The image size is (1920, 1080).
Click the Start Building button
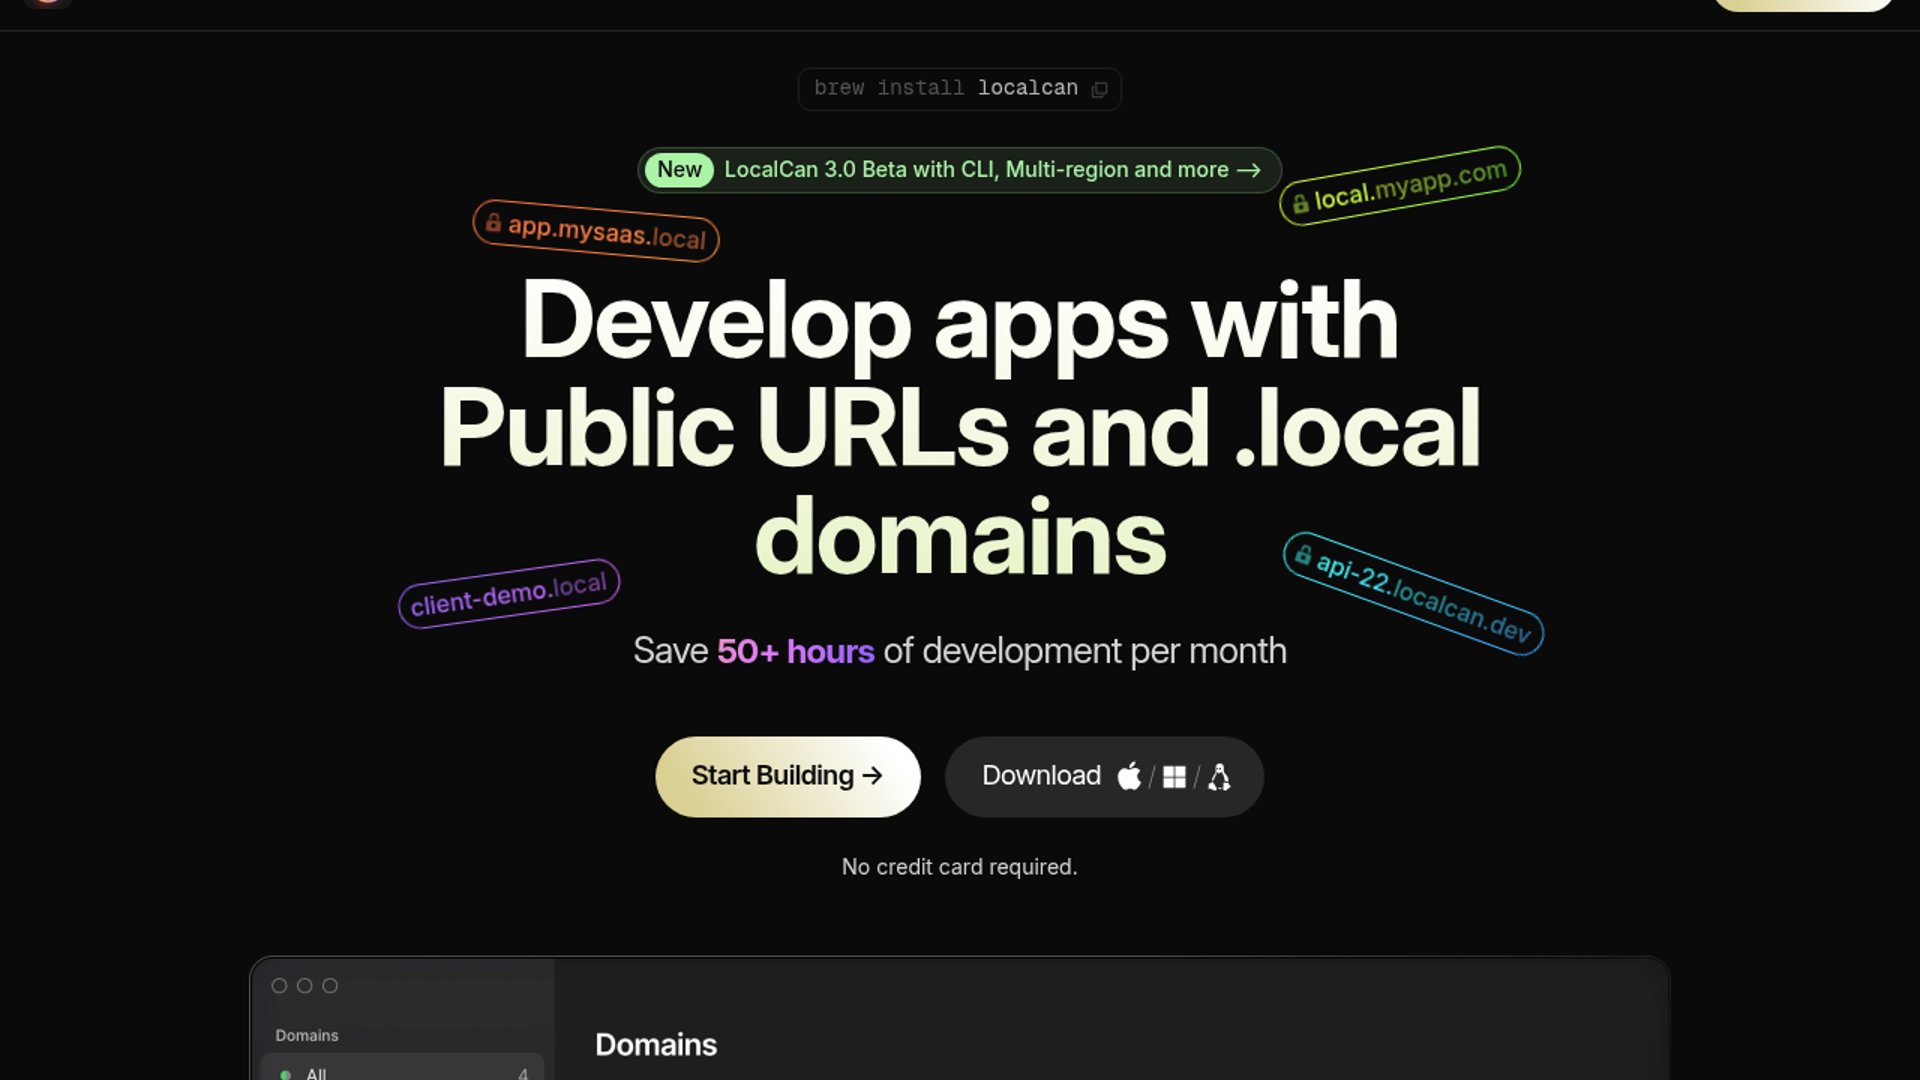click(787, 776)
